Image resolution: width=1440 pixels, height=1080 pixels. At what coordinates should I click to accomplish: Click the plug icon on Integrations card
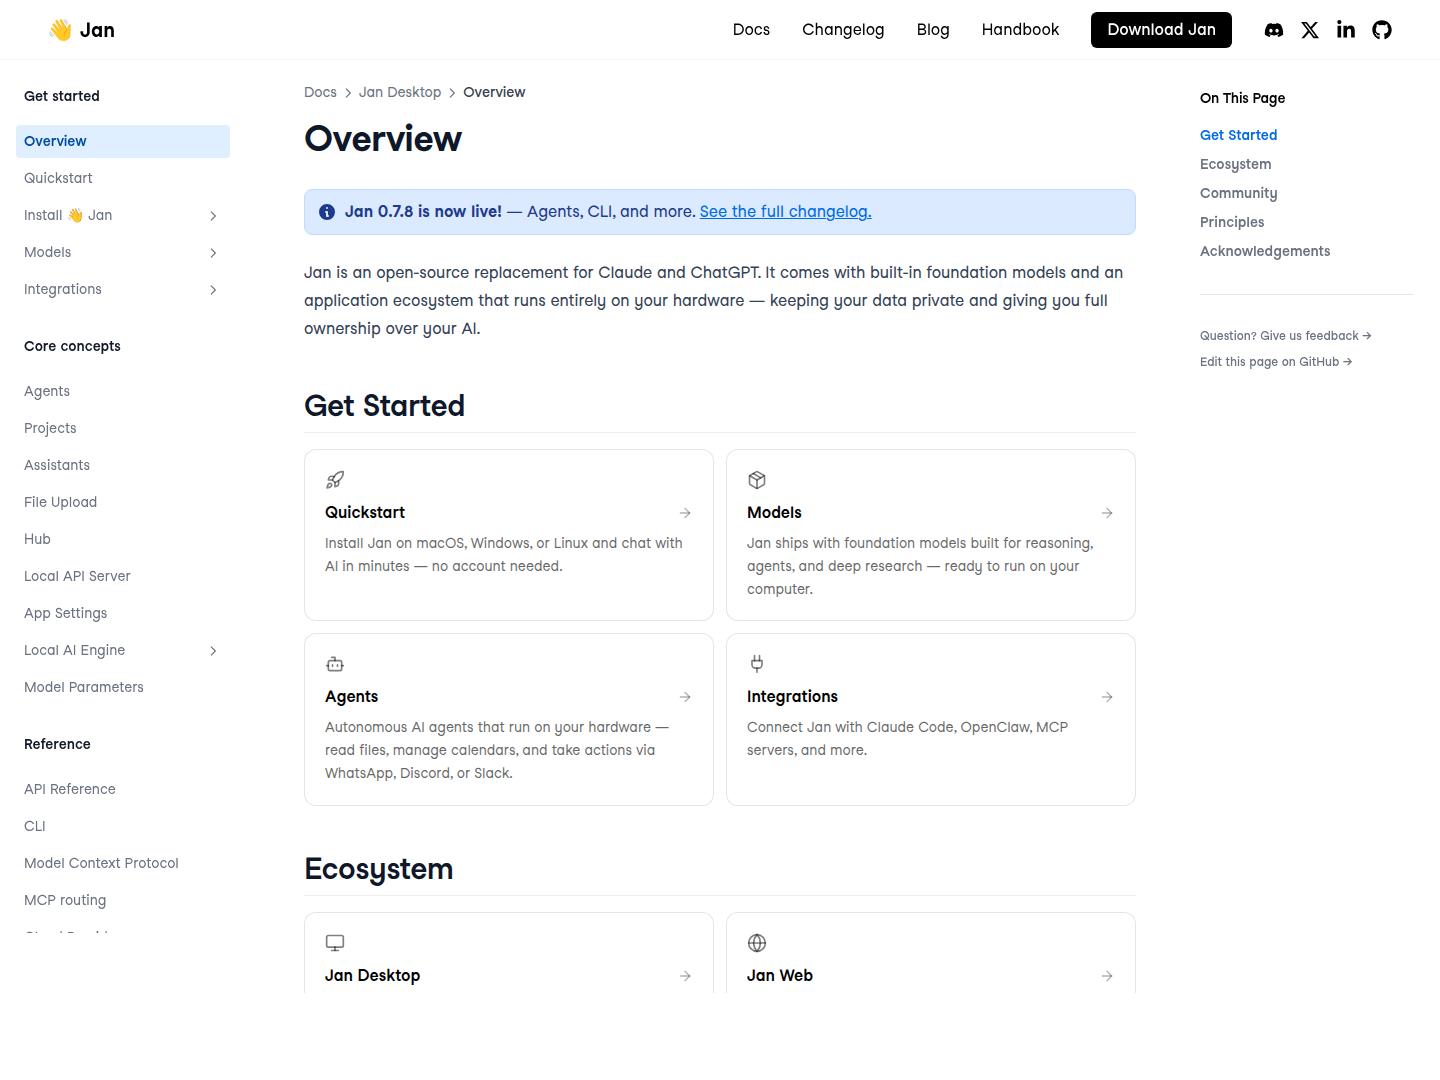tap(757, 664)
